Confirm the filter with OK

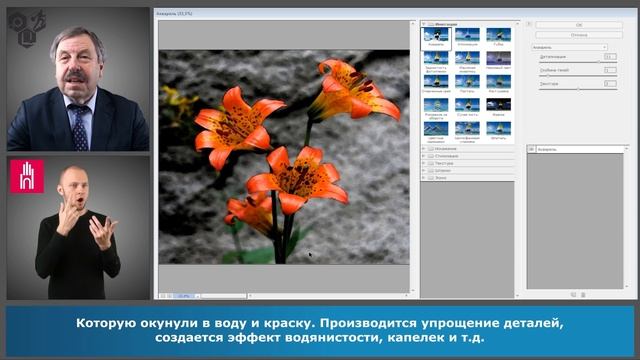(579, 25)
